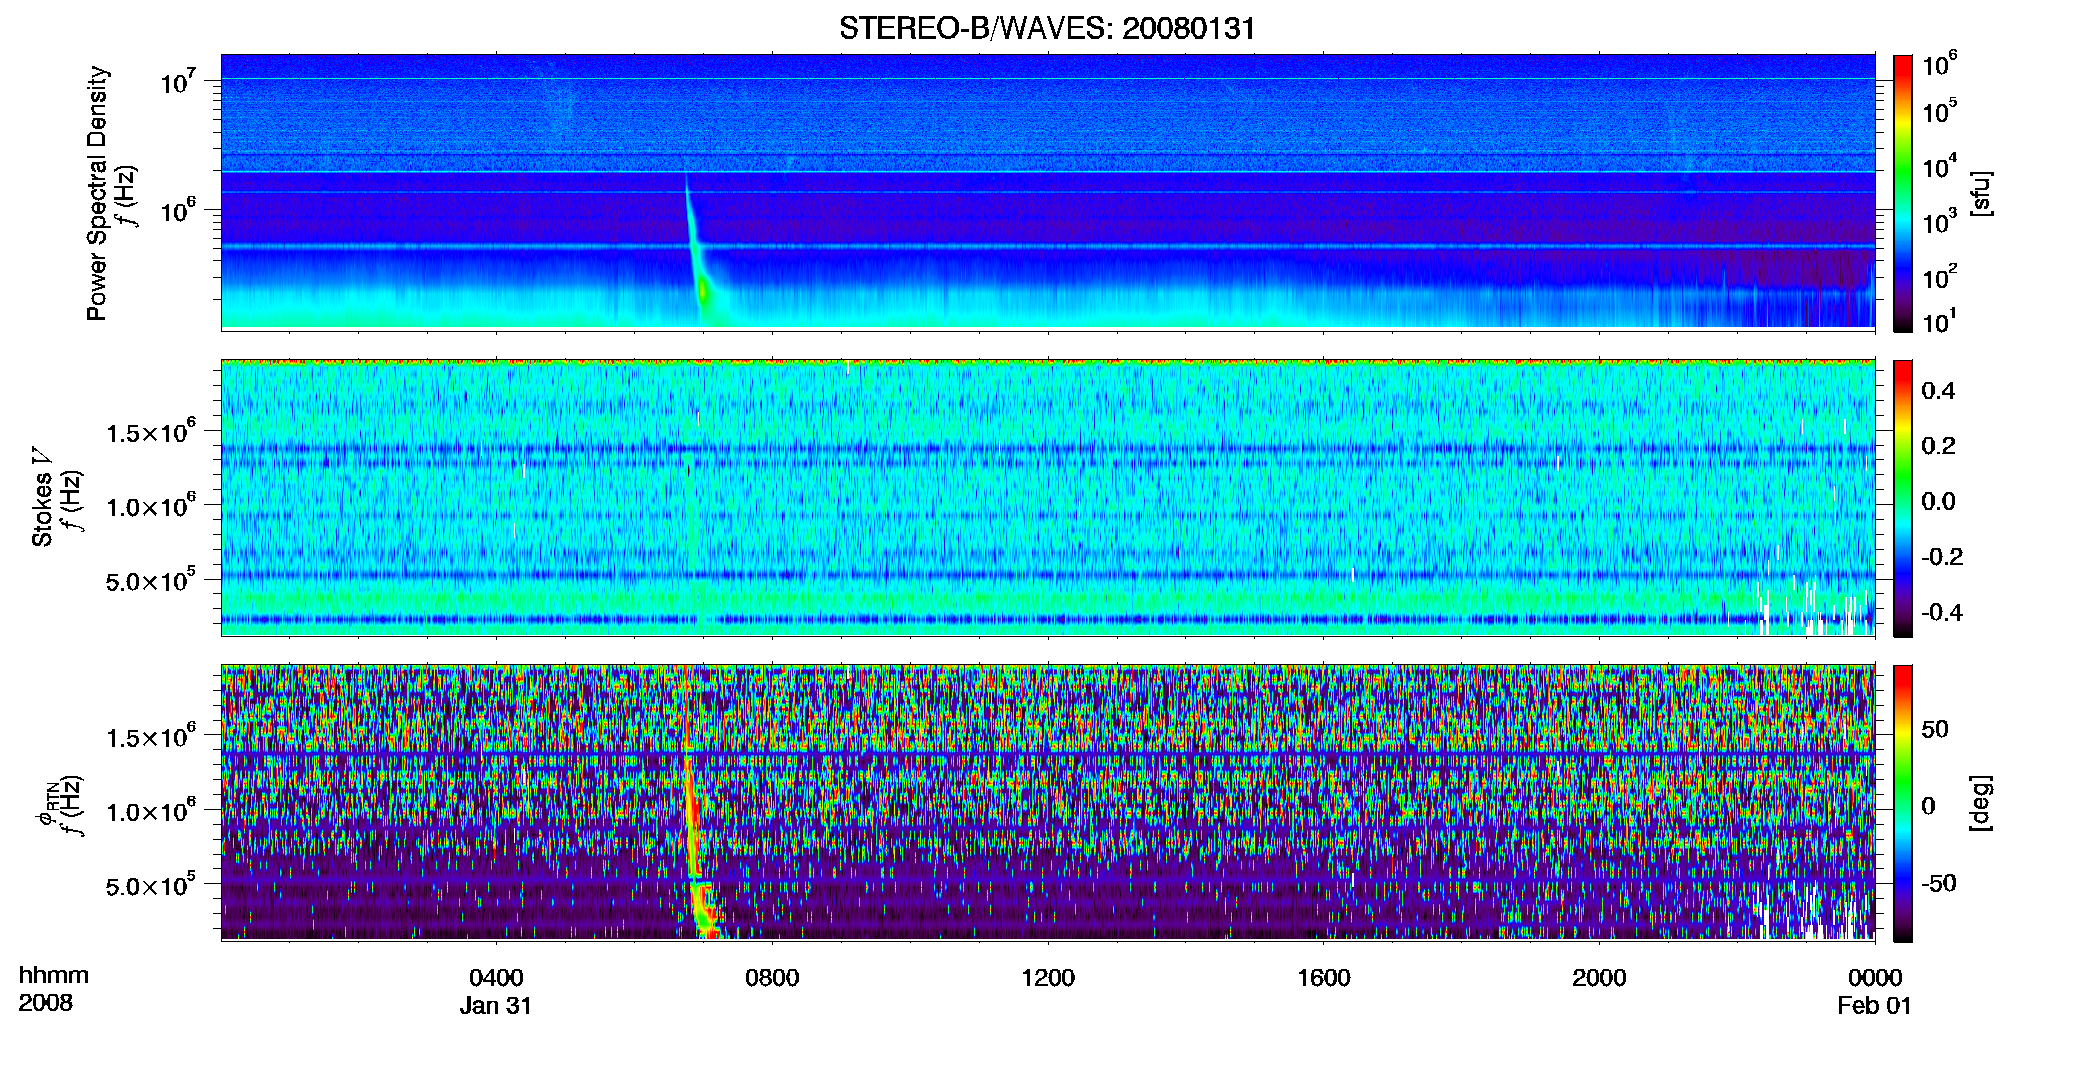Click the 1.0×10^6 tick label of φ RTN panel
The image size is (2096, 1080).
(x=151, y=811)
